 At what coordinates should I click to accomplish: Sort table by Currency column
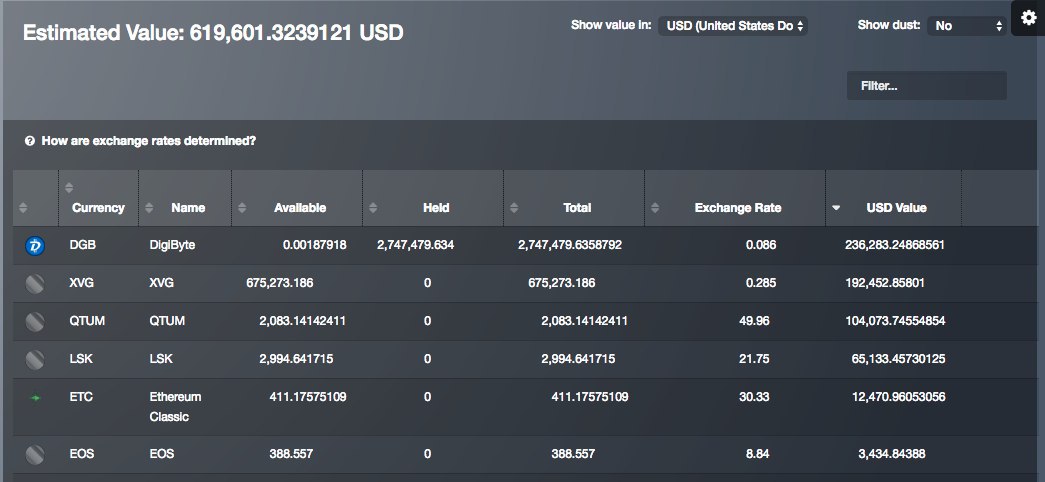(x=98, y=198)
